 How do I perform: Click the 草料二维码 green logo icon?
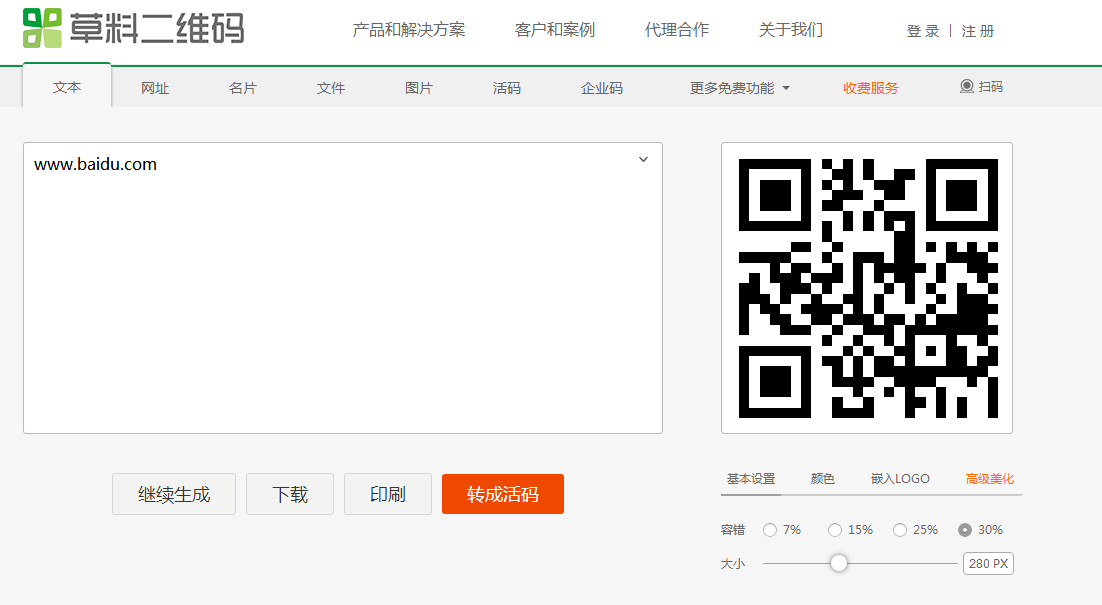42,28
